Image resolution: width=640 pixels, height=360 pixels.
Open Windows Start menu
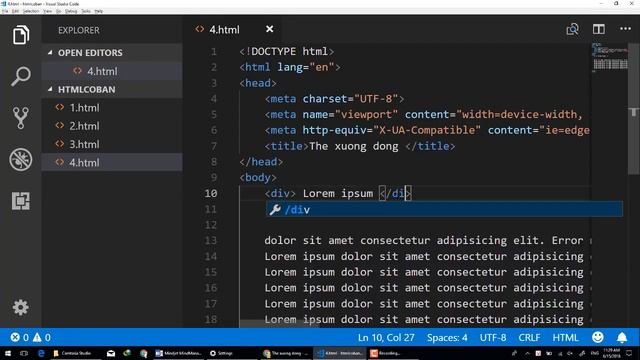pyautogui.click(x=7, y=353)
